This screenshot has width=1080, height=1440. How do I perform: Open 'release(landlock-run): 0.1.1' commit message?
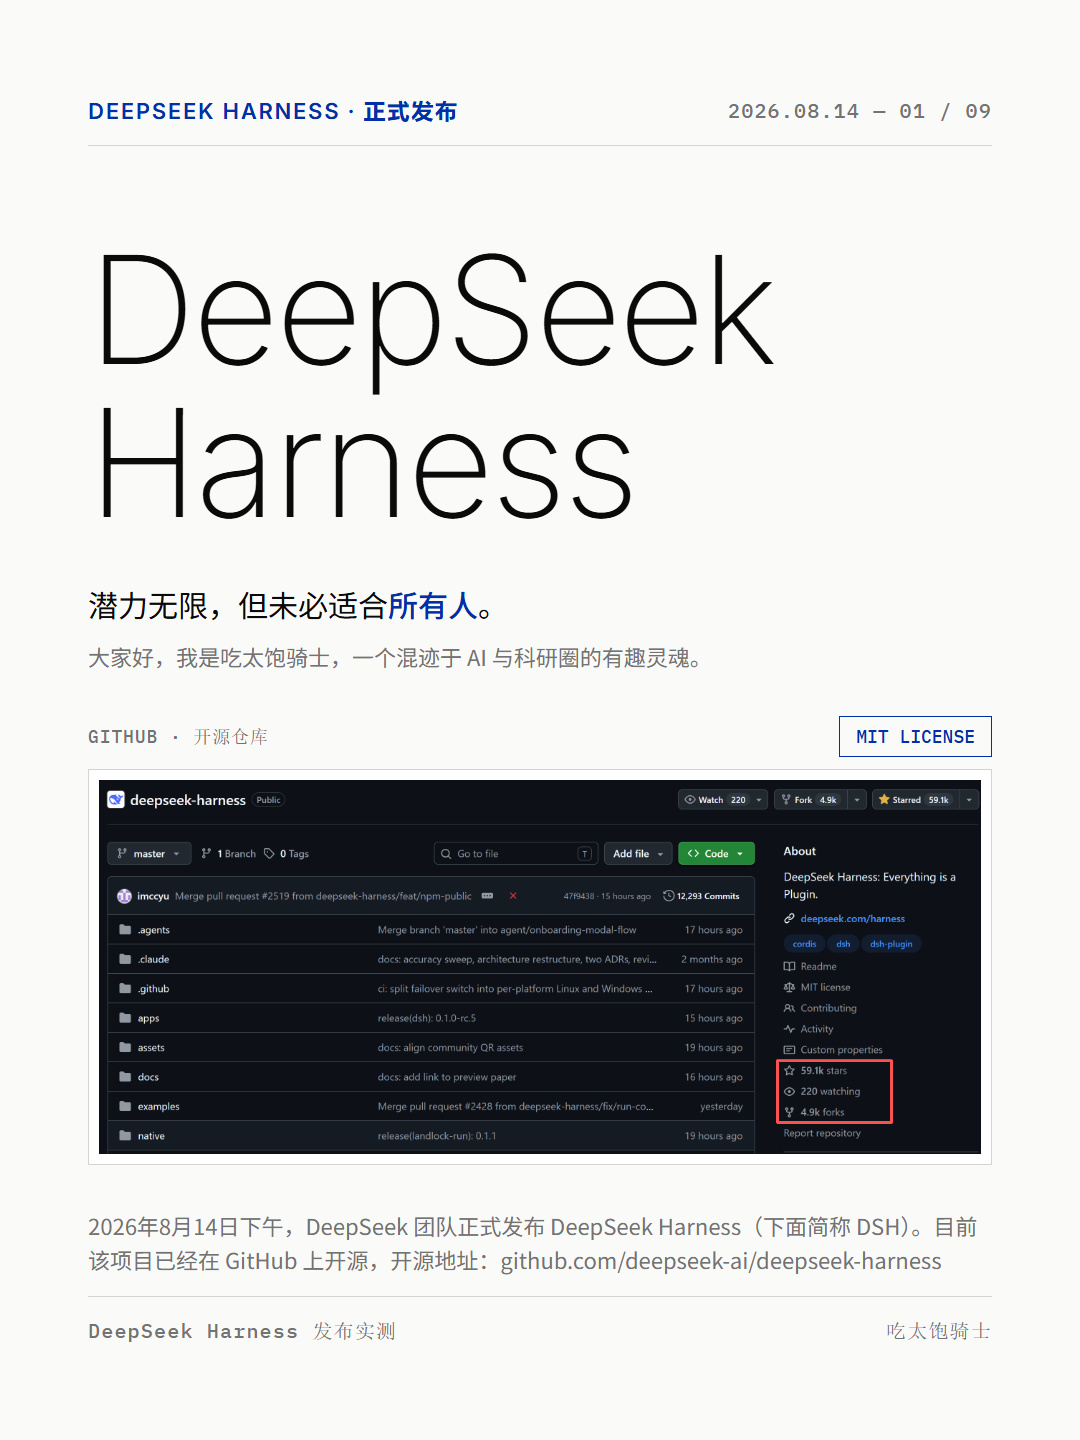437,1136
